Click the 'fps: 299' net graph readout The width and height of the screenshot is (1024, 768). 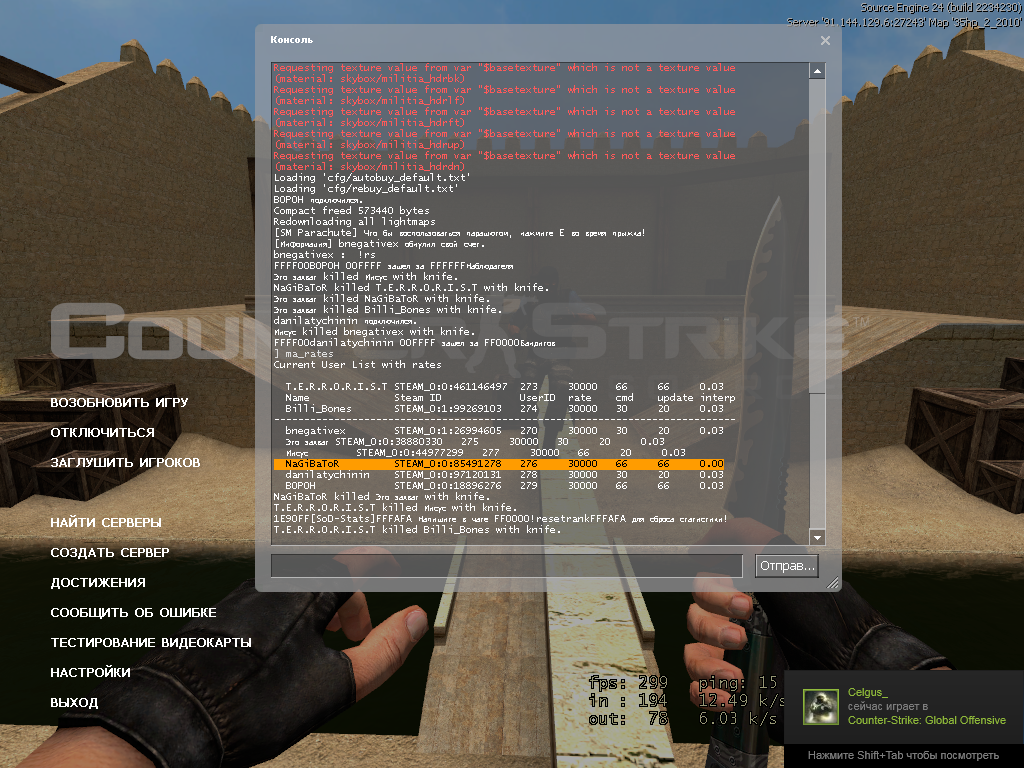click(x=628, y=683)
